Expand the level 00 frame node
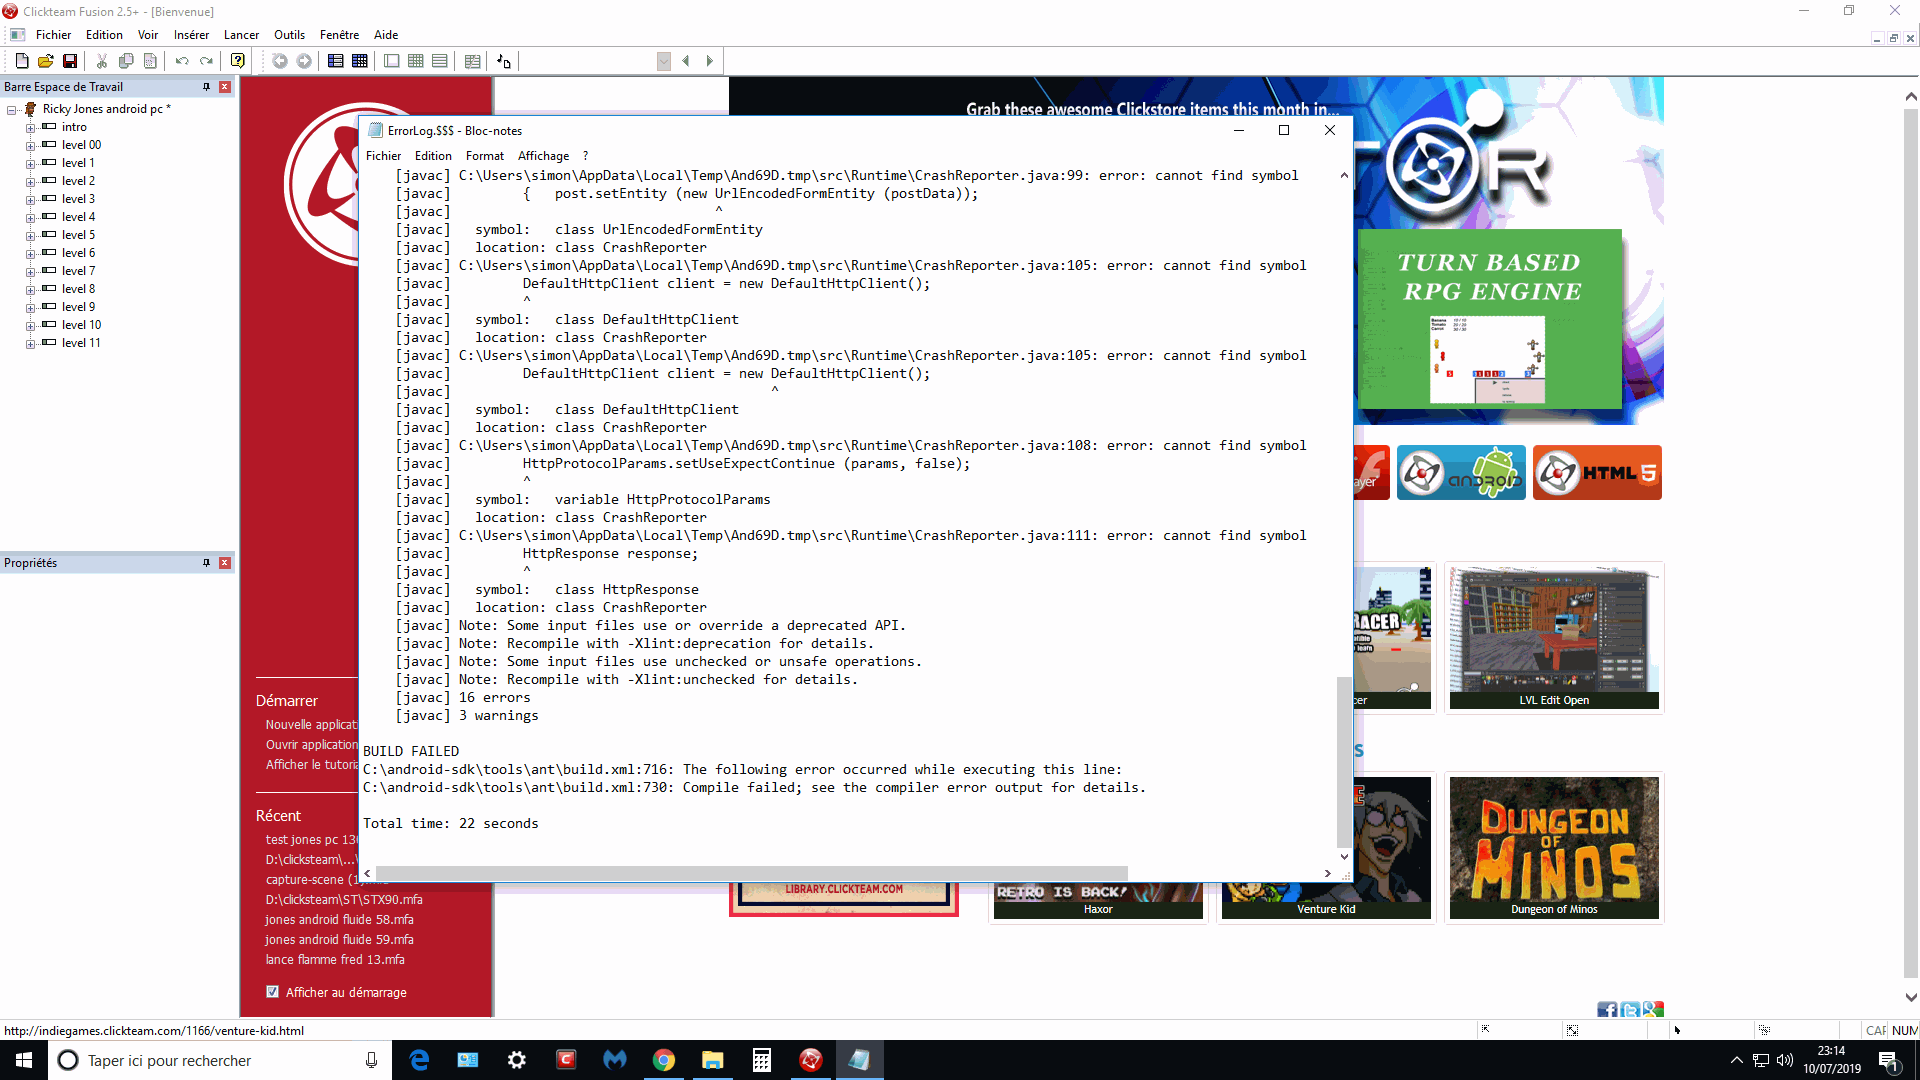Image resolution: width=1920 pixels, height=1080 pixels. [30, 146]
